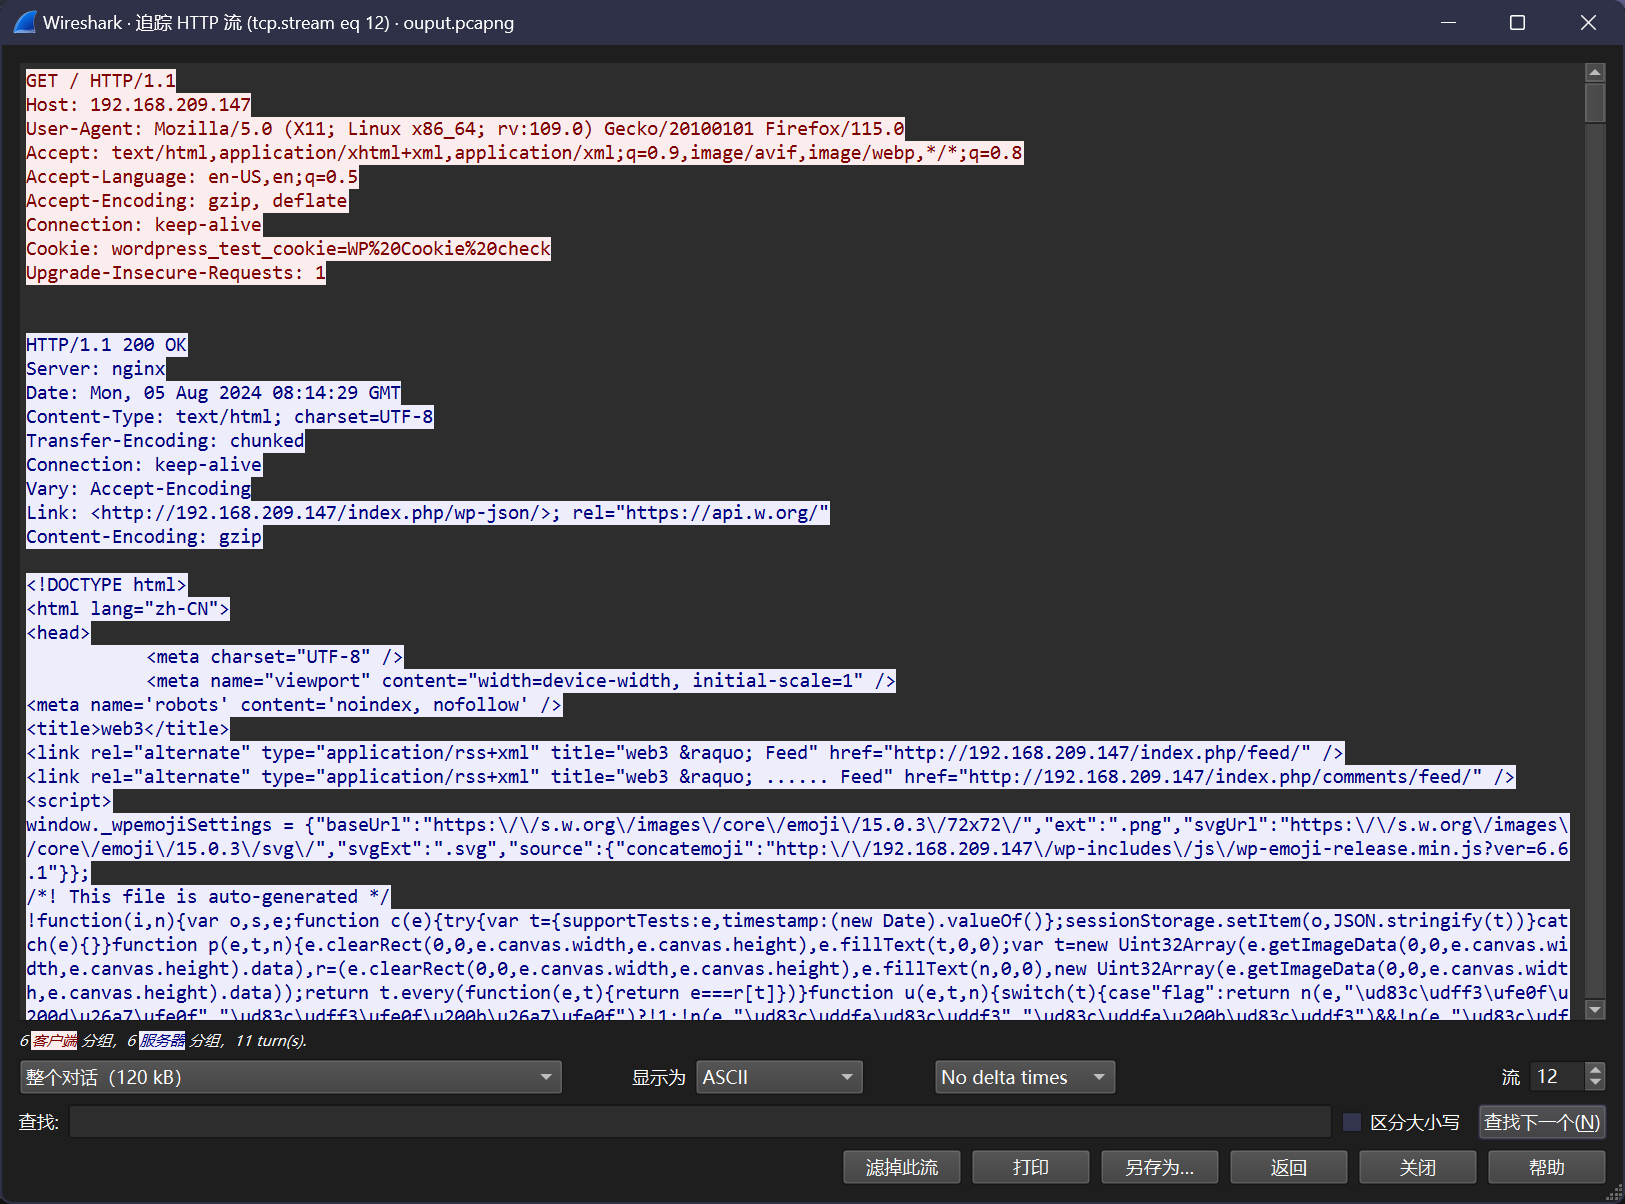Click the '<title>web3</title>' line

pos(128,729)
